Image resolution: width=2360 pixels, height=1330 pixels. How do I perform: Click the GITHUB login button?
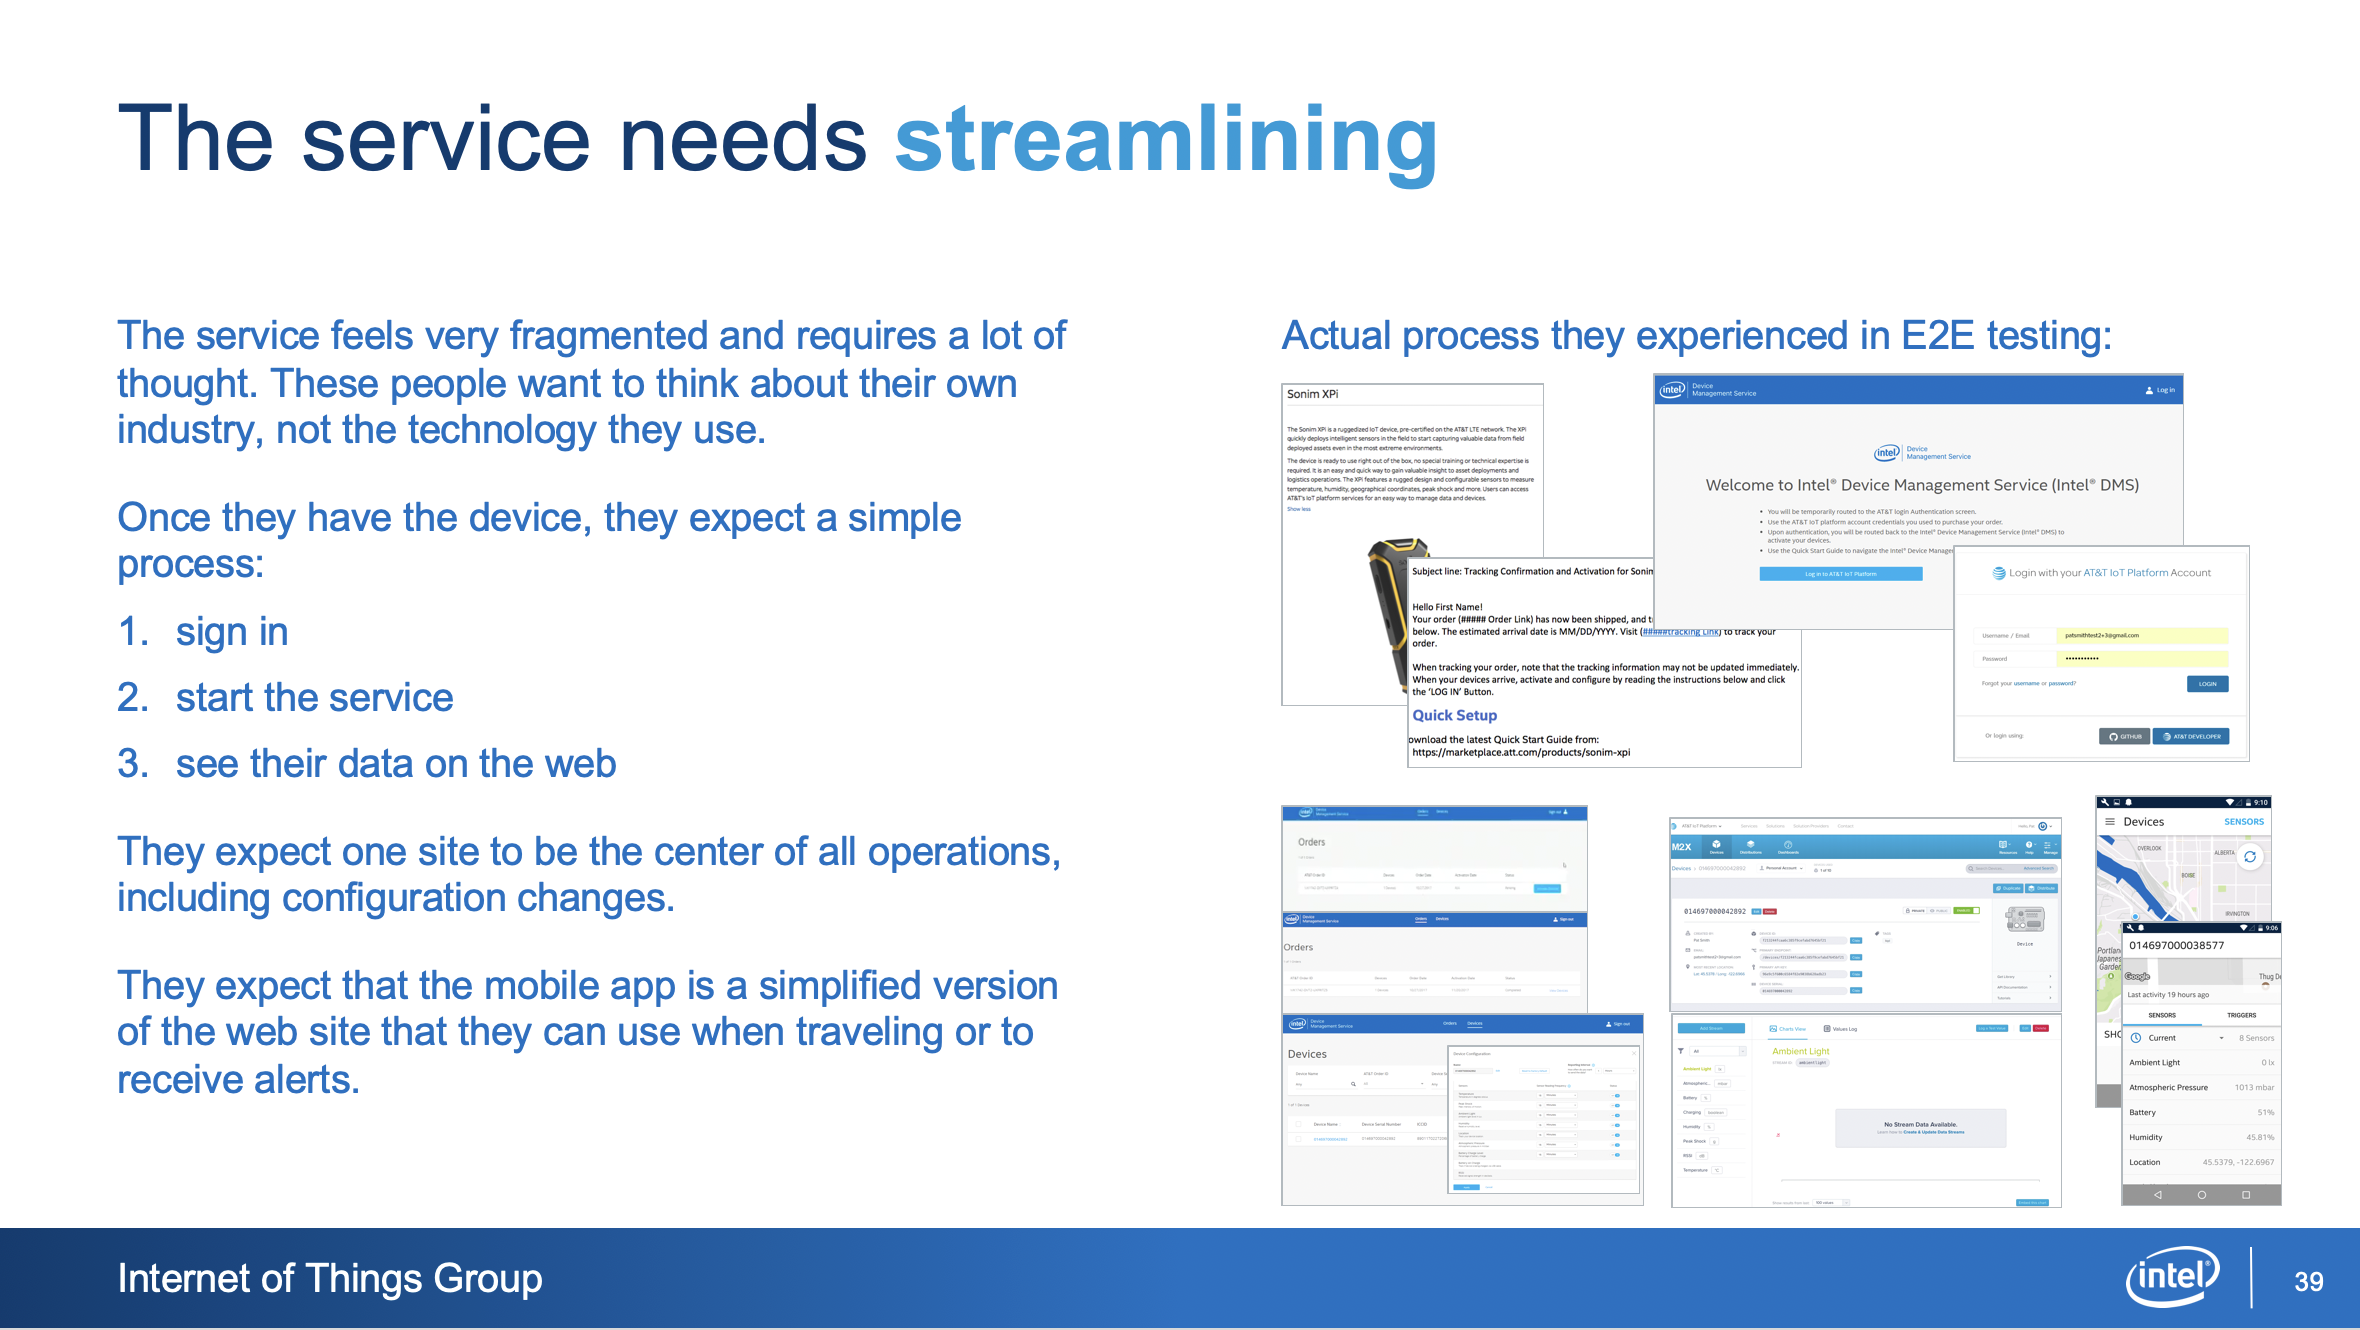pos(2124,736)
